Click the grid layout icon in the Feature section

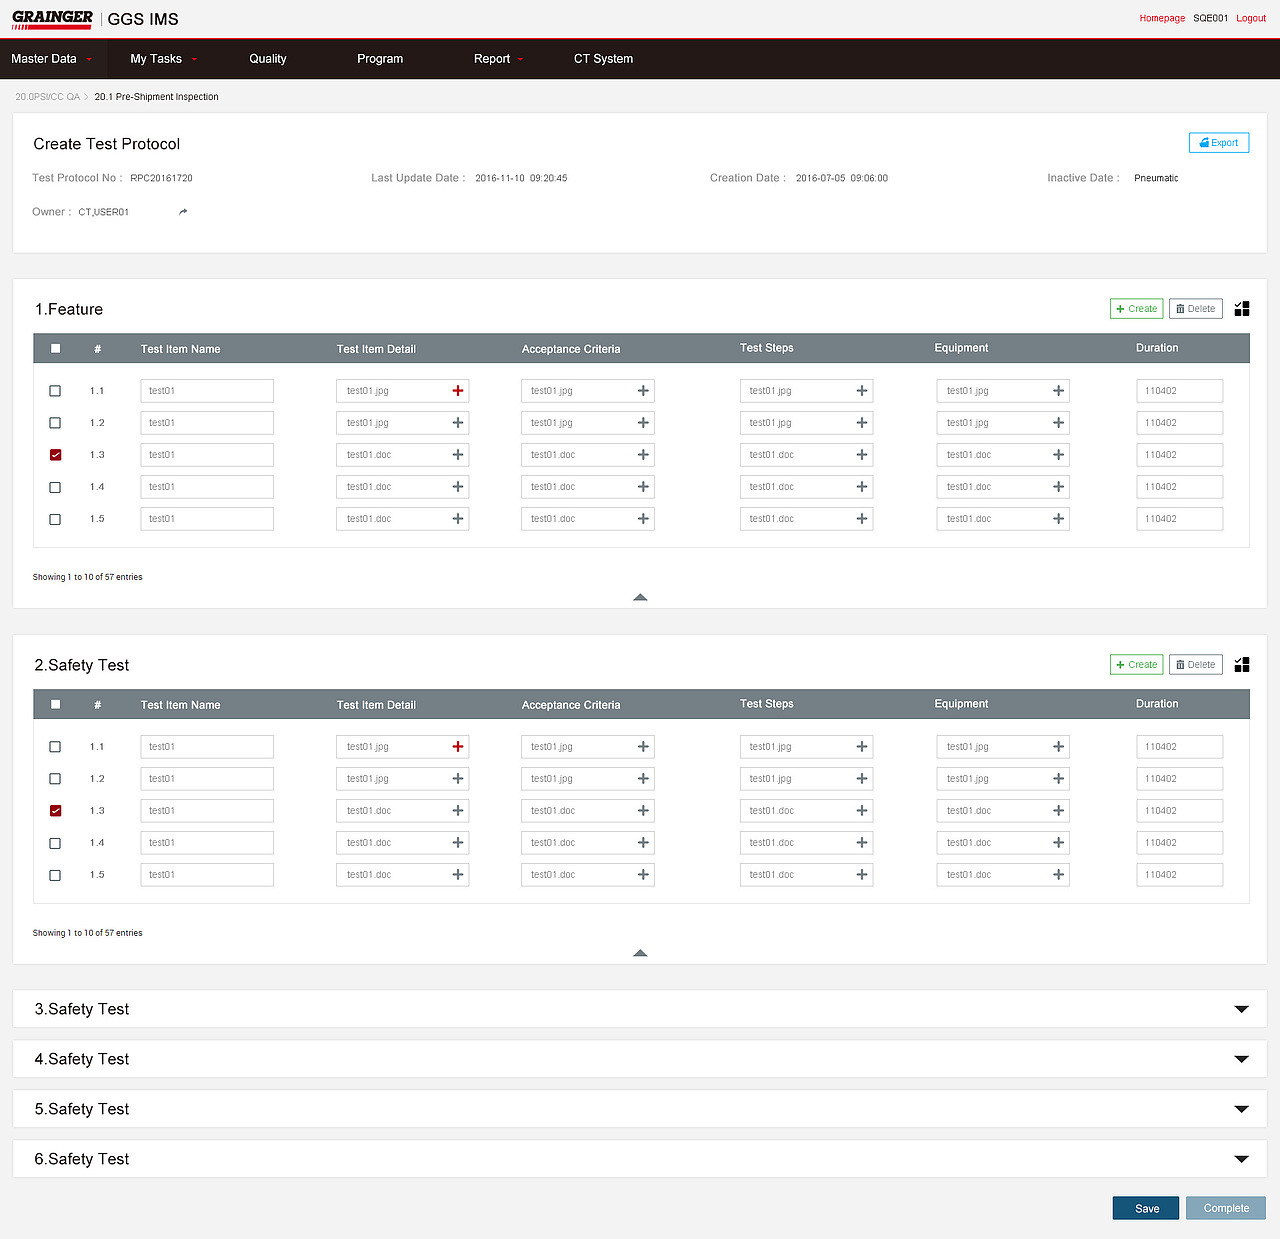point(1242,309)
